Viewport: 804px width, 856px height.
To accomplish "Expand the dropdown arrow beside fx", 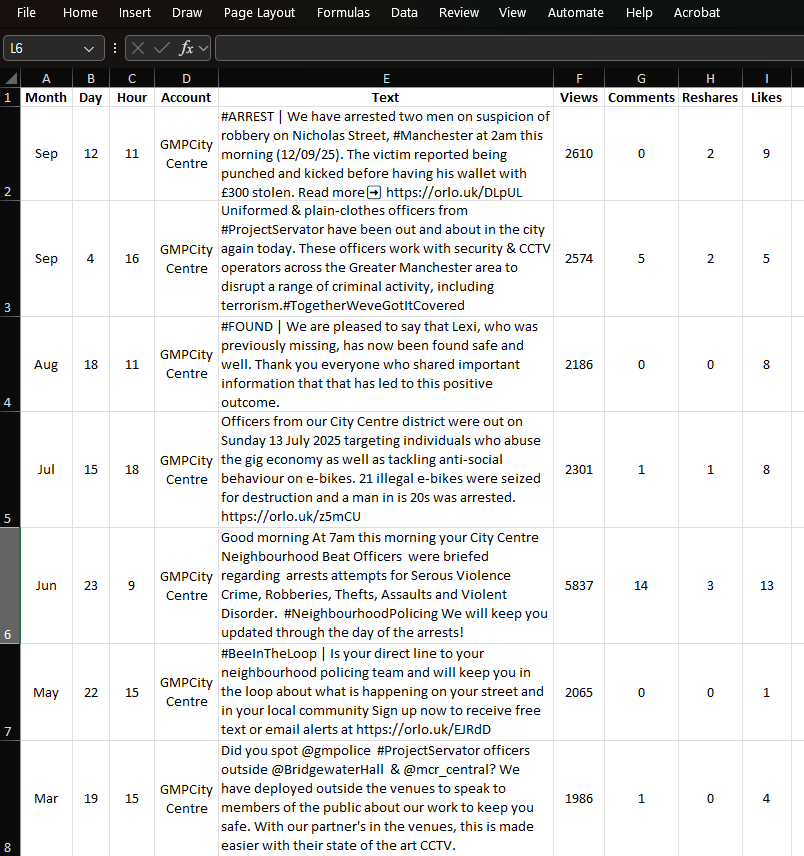I will [x=204, y=48].
